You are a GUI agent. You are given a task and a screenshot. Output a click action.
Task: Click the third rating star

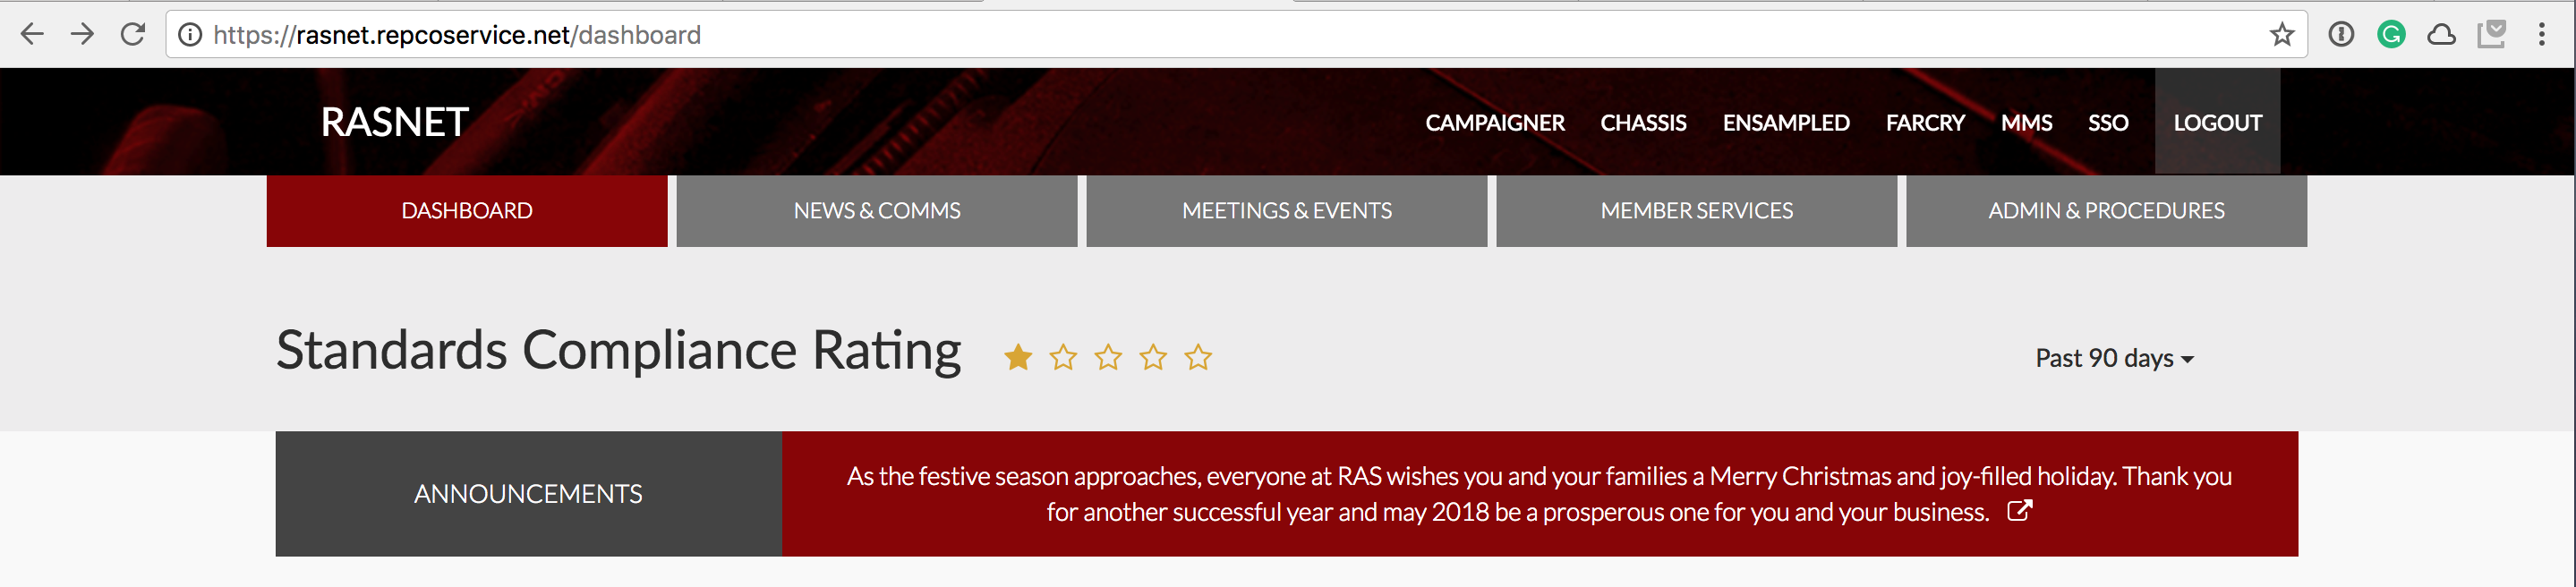pos(1108,357)
